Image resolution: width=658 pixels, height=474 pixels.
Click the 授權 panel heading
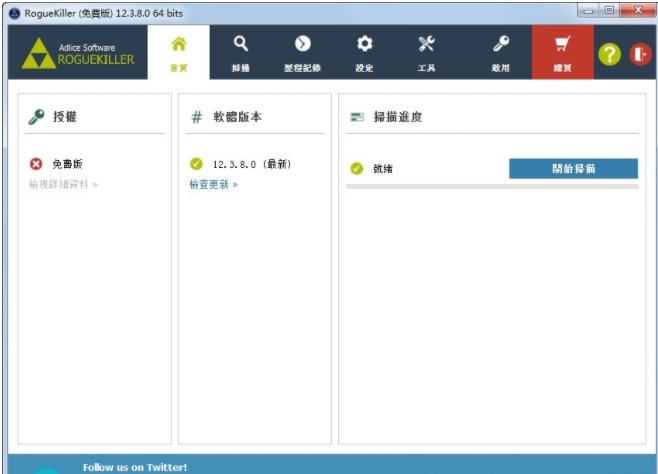click(x=65, y=117)
